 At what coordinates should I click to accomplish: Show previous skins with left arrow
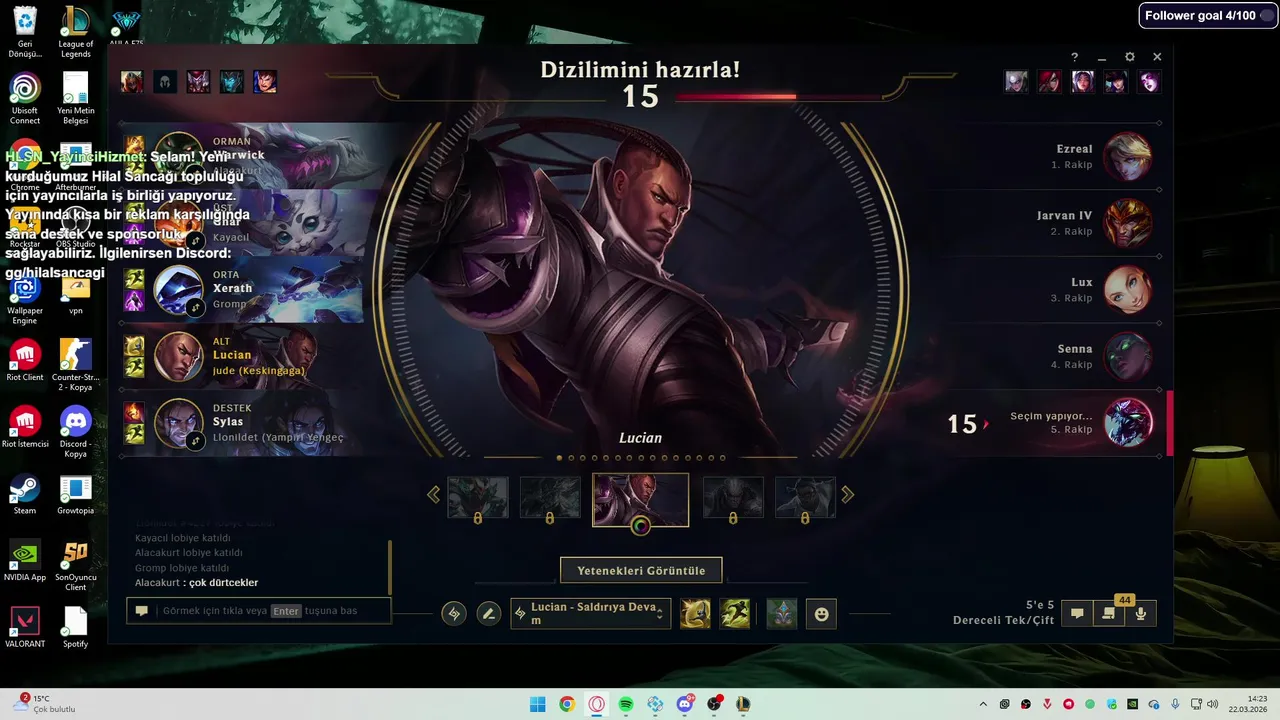coord(434,494)
